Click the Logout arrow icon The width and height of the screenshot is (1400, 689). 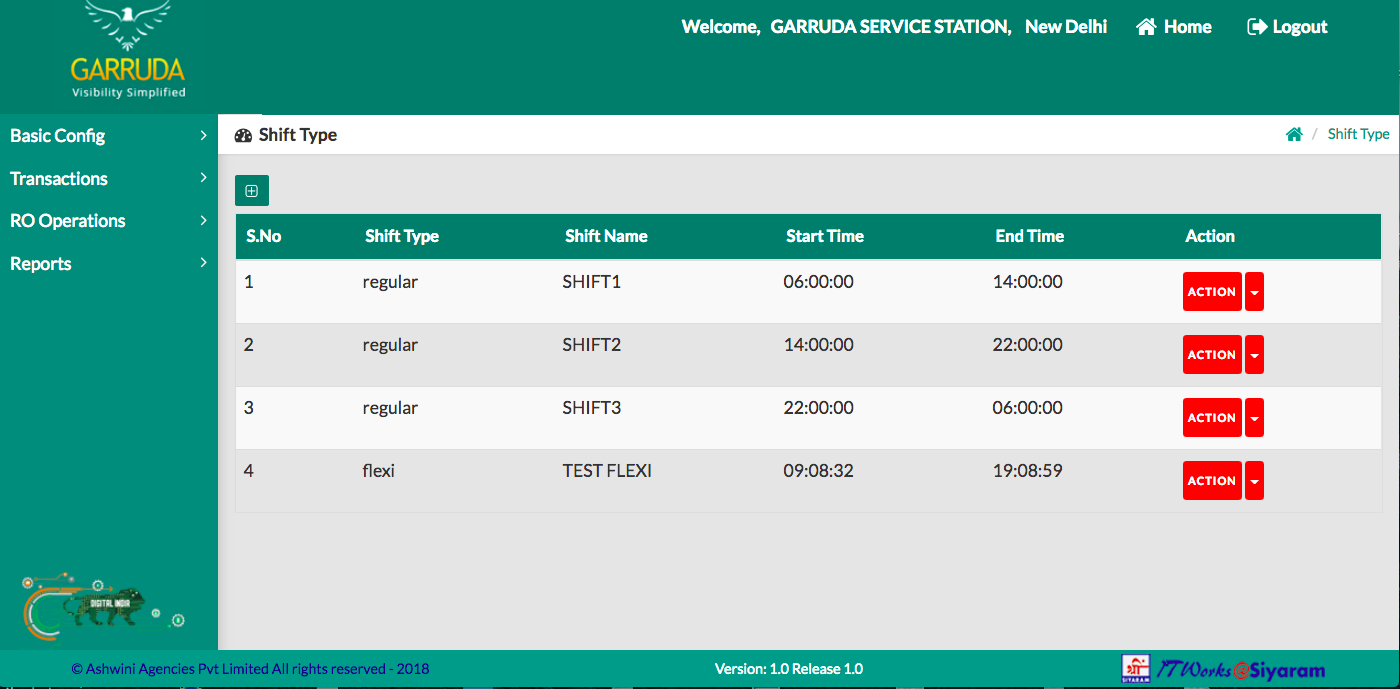pyautogui.click(x=1257, y=27)
